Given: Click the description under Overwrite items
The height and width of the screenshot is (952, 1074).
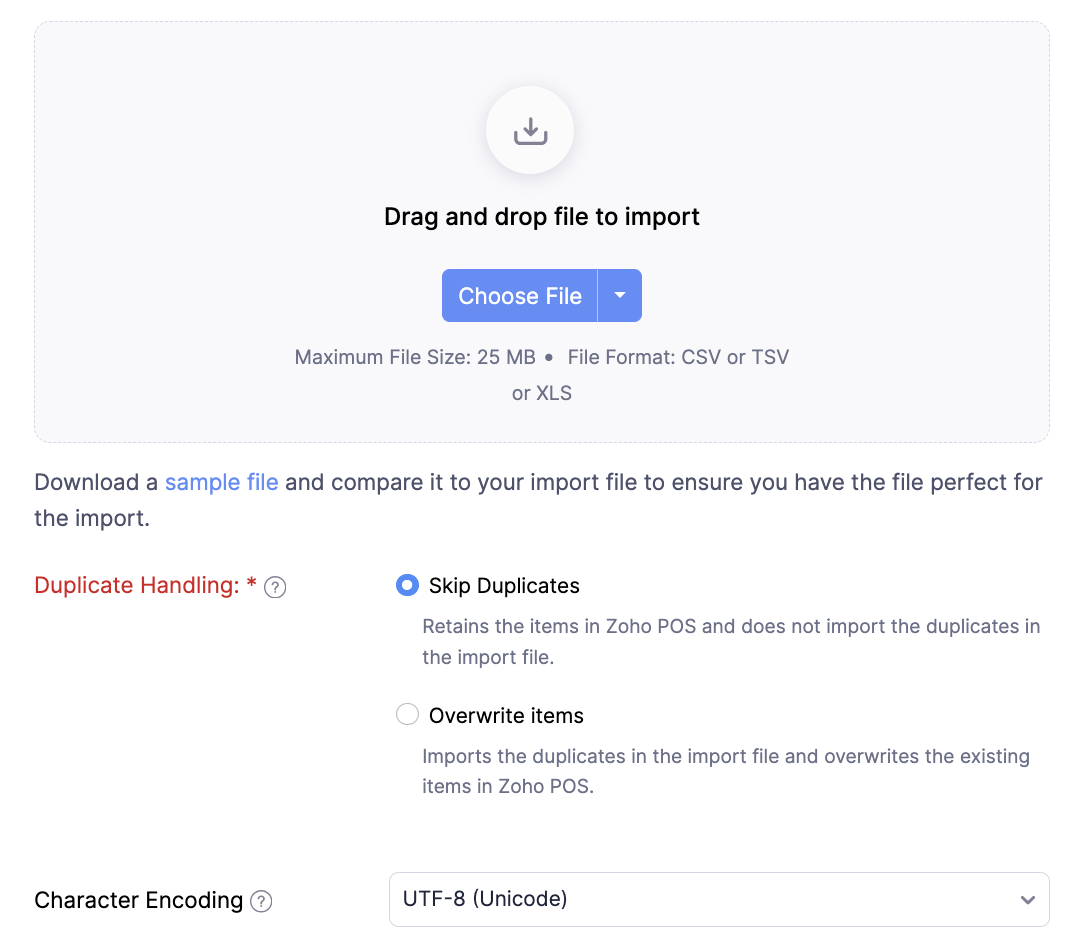Looking at the screenshot, I should [x=725, y=771].
